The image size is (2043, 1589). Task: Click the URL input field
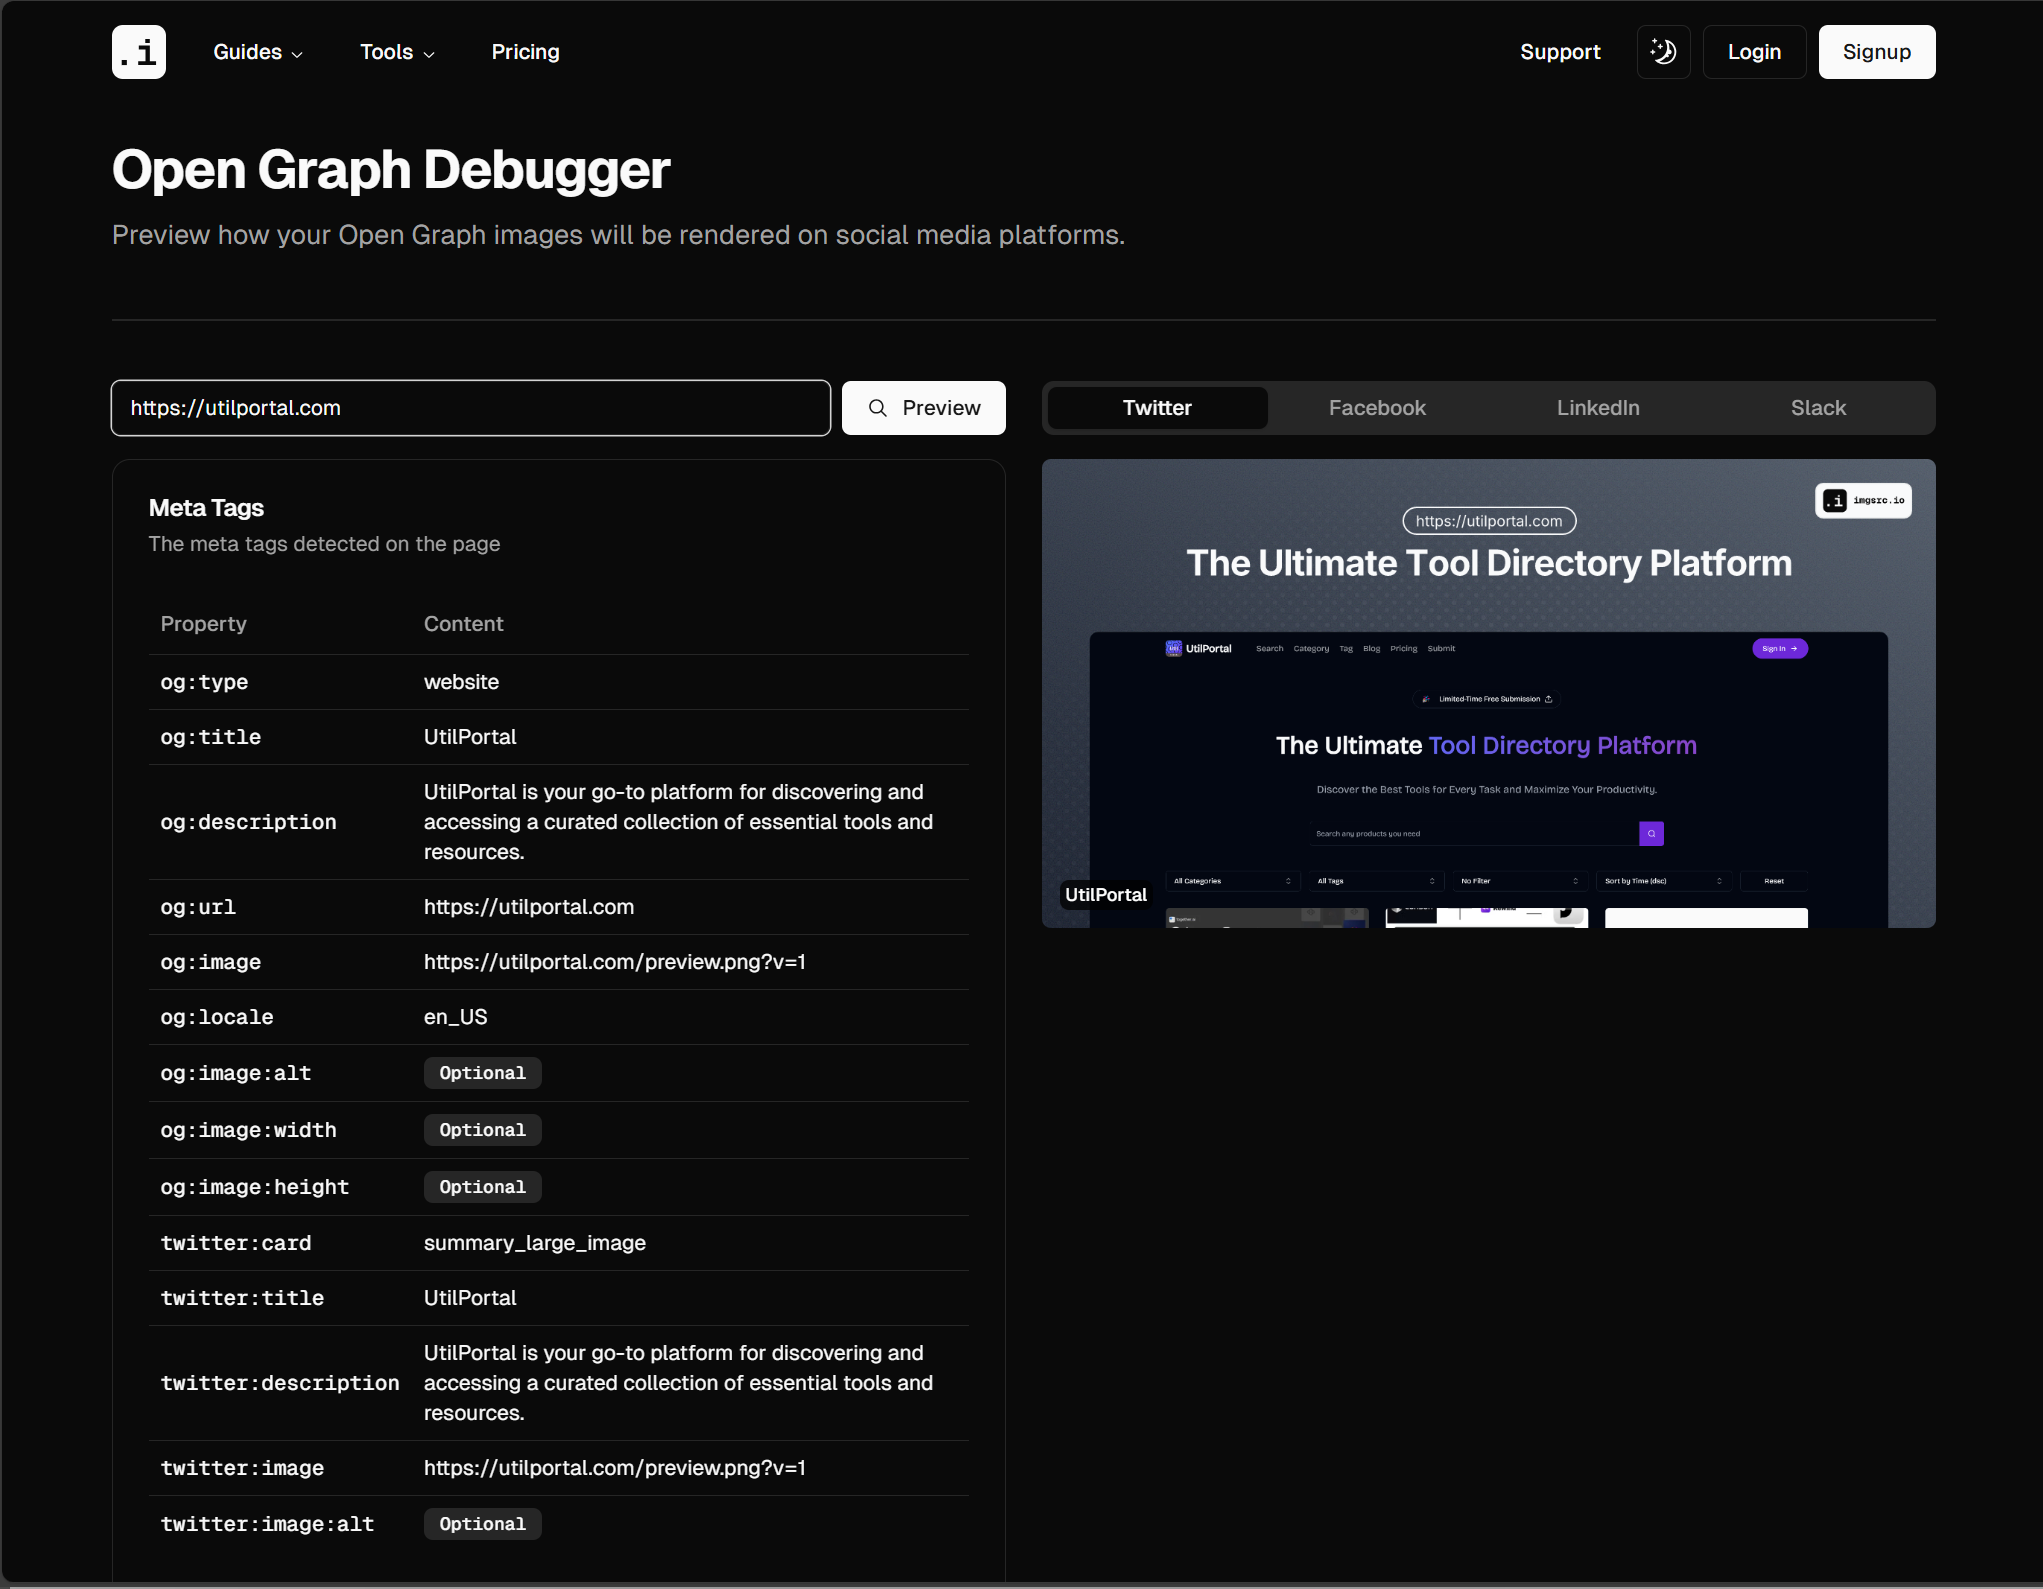(471, 408)
